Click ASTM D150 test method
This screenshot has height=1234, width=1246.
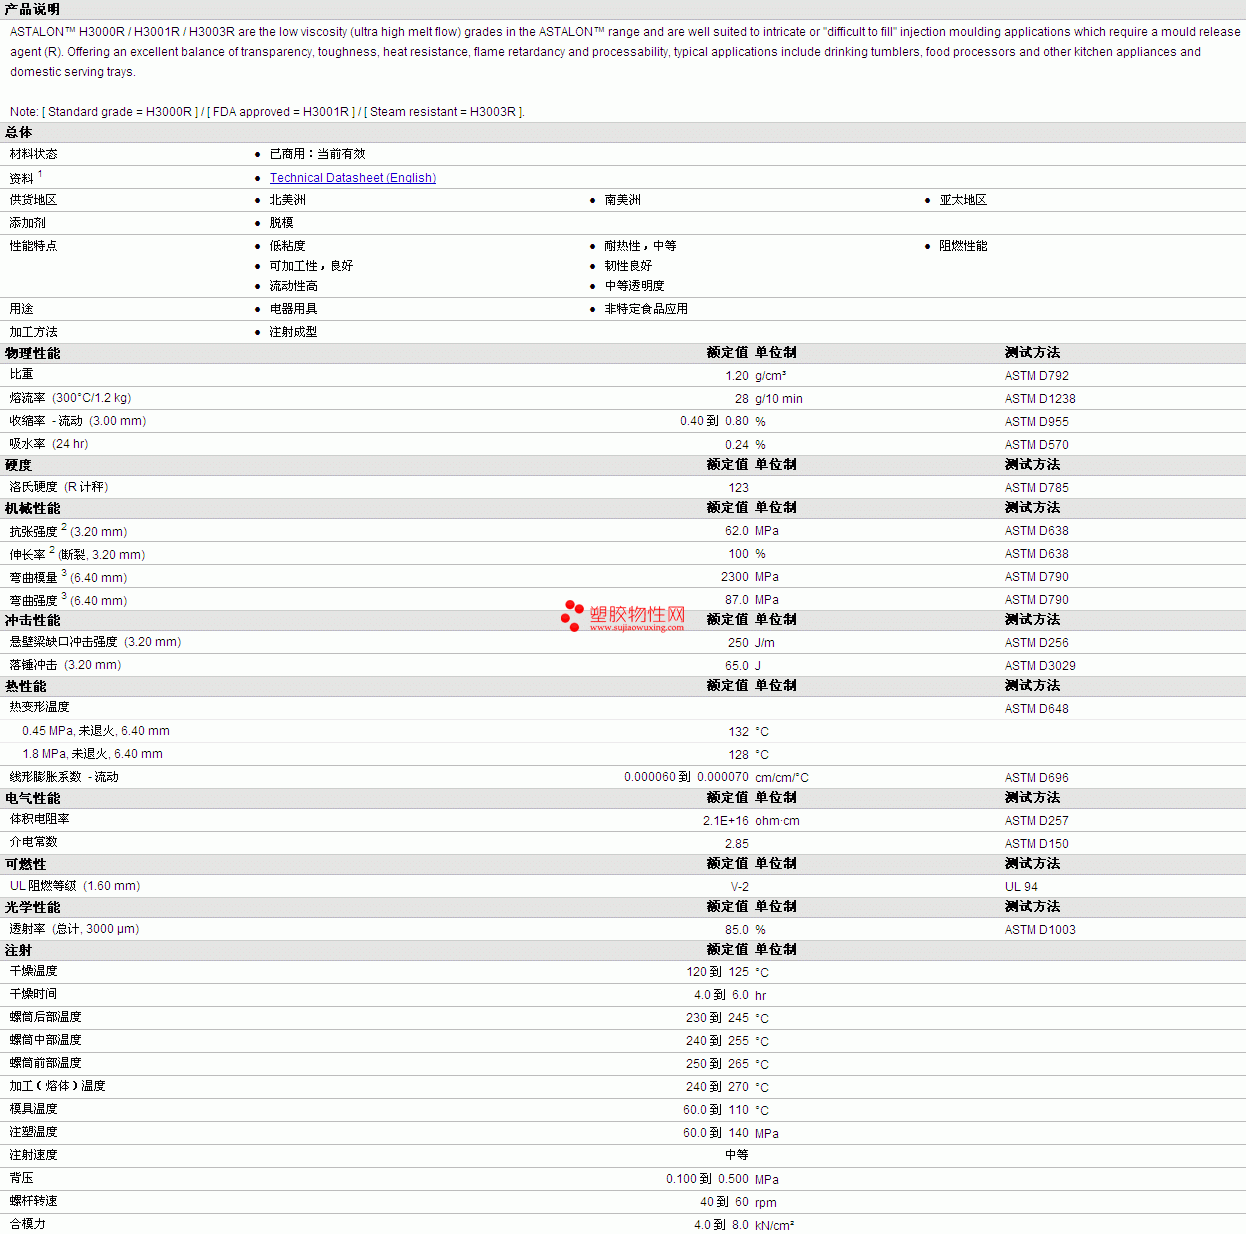tap(1037, 844)
